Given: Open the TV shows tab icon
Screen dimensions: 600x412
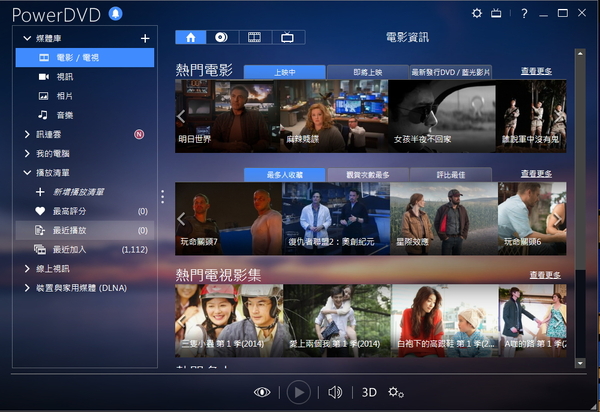Looking at the screenshot, I should 287,37.
